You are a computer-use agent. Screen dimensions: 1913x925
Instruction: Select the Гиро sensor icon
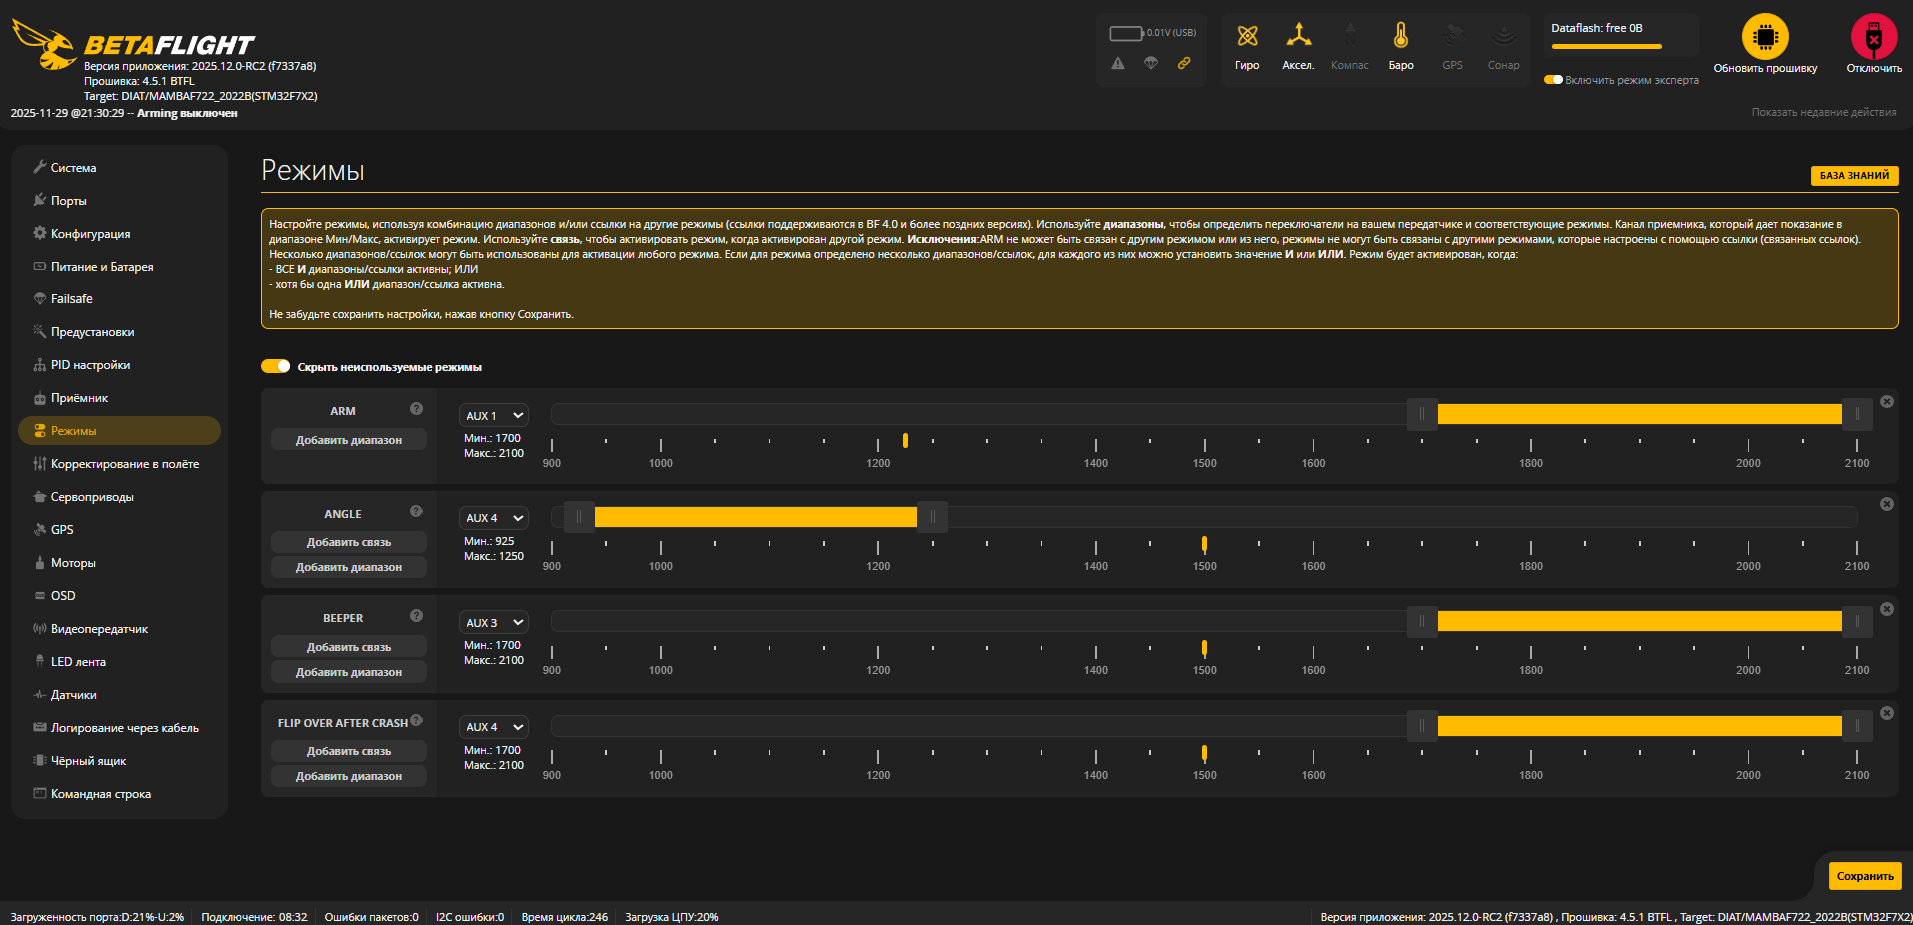(x=1247, y=38)
